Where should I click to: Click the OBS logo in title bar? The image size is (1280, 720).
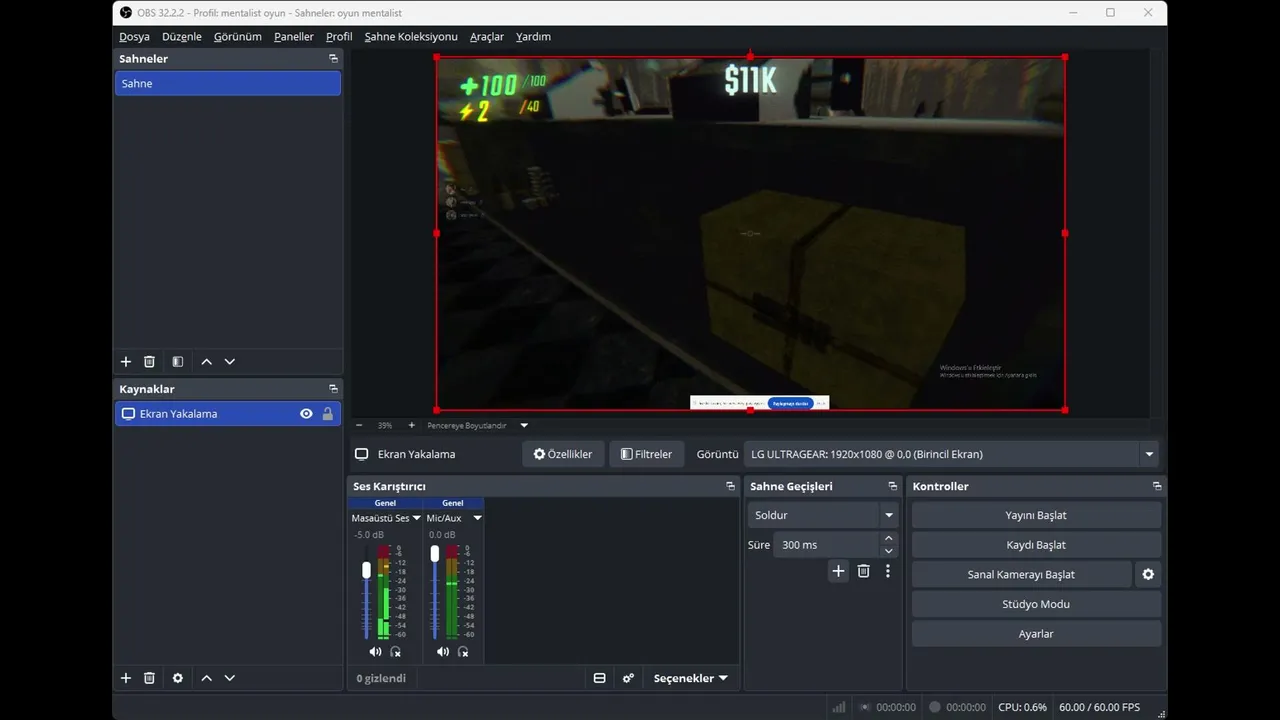click(x=126, y=12)
